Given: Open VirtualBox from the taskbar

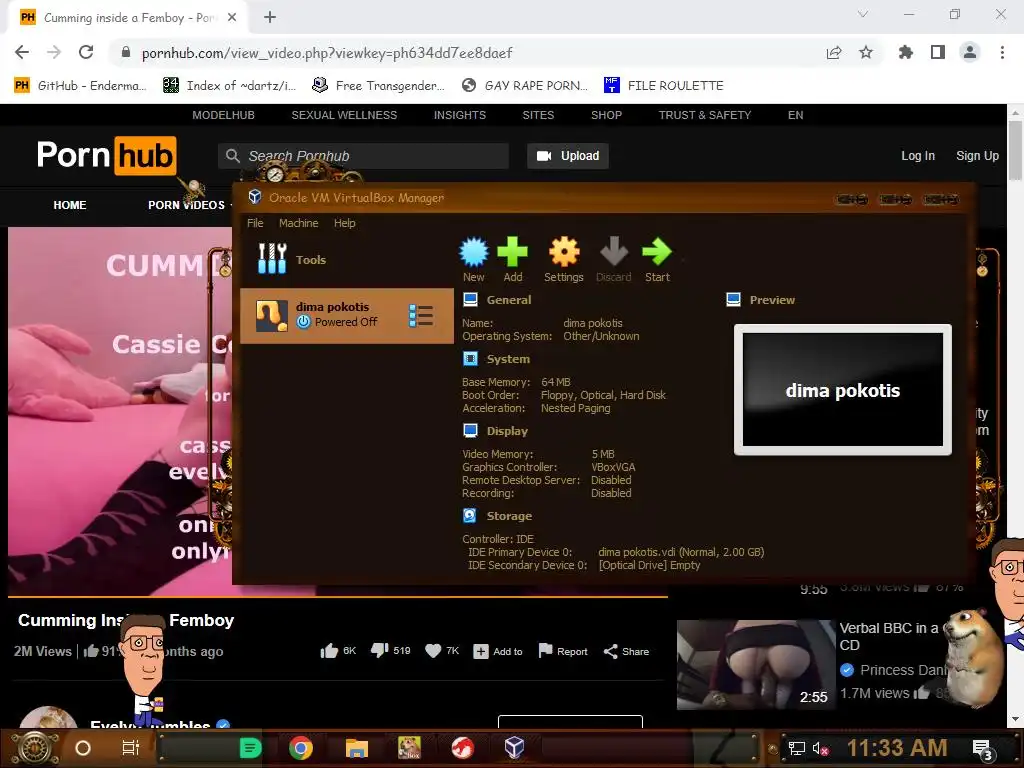Looking at the screenshot, I should 515,747.
